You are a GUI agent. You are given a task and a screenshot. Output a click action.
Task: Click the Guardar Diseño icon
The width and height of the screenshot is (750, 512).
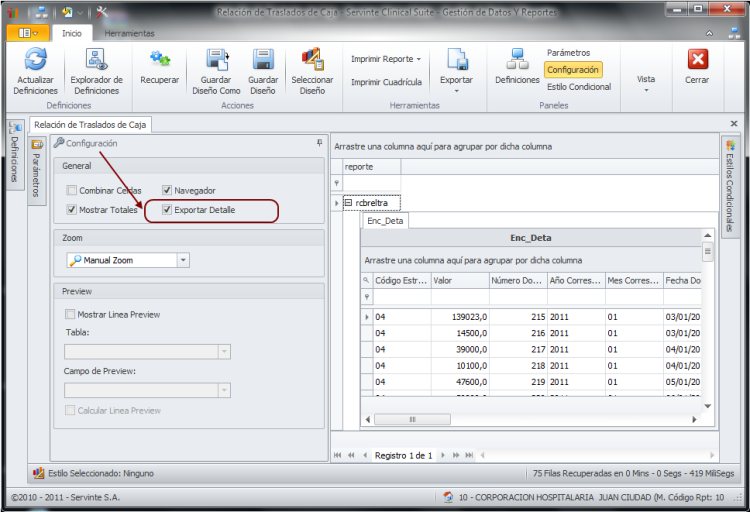(263, 60)
